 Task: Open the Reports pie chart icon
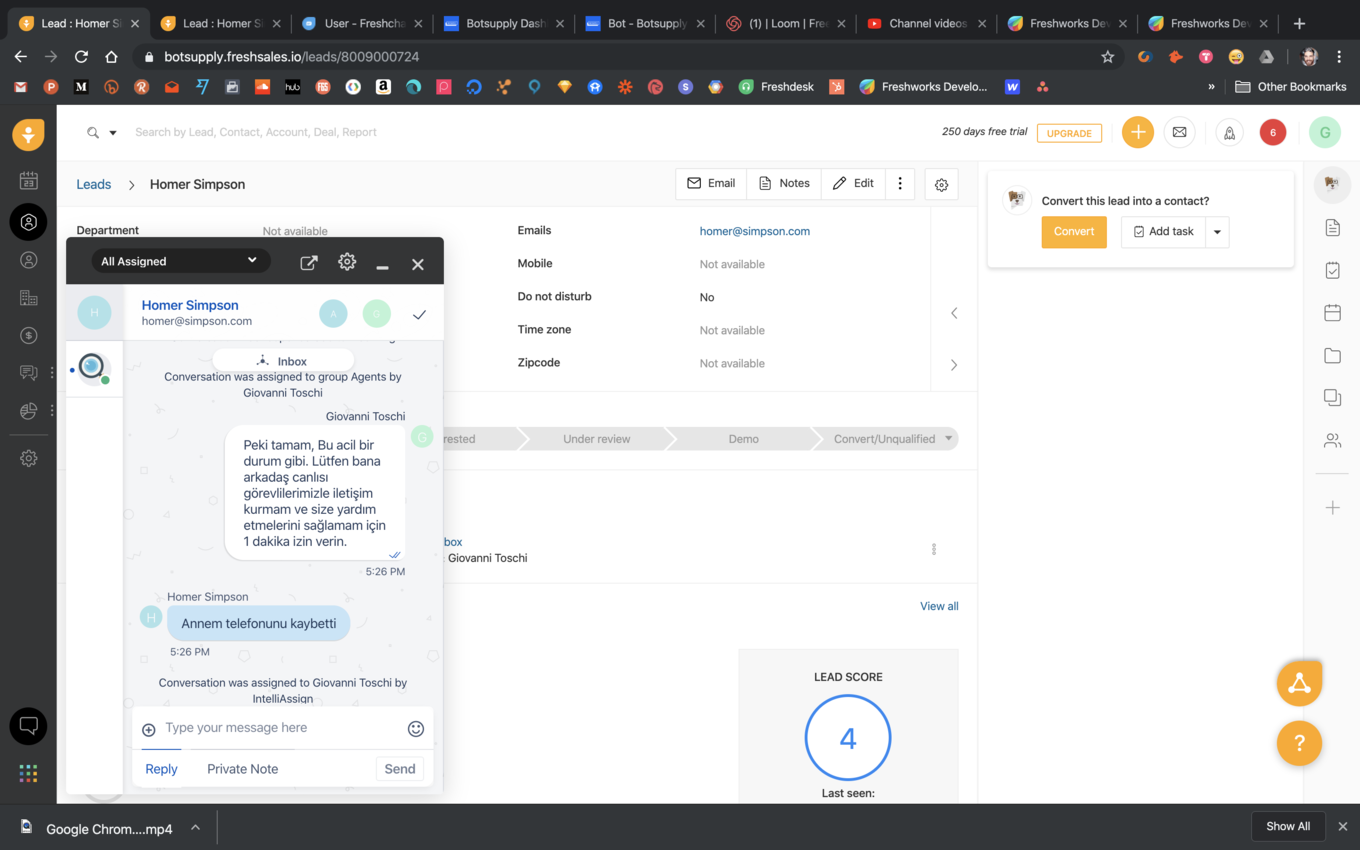coord(28,409)
